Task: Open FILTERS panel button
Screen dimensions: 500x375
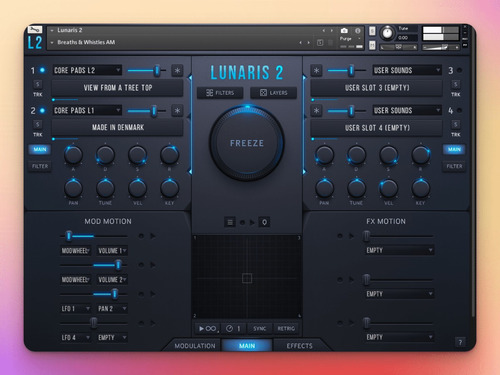Action: (x=220, y=93)
